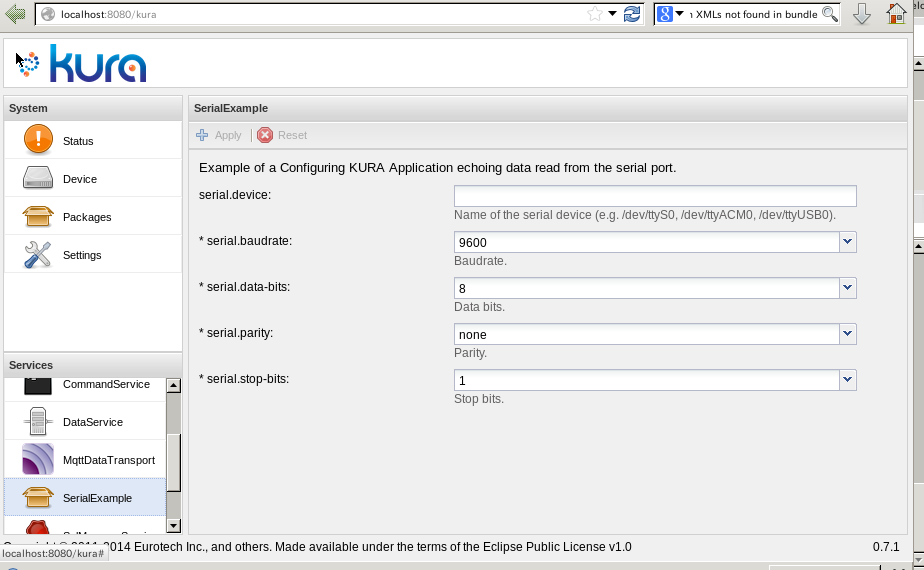Click the parity none value field
Viewport: 924px width, 570px height.
click(646, 334)
